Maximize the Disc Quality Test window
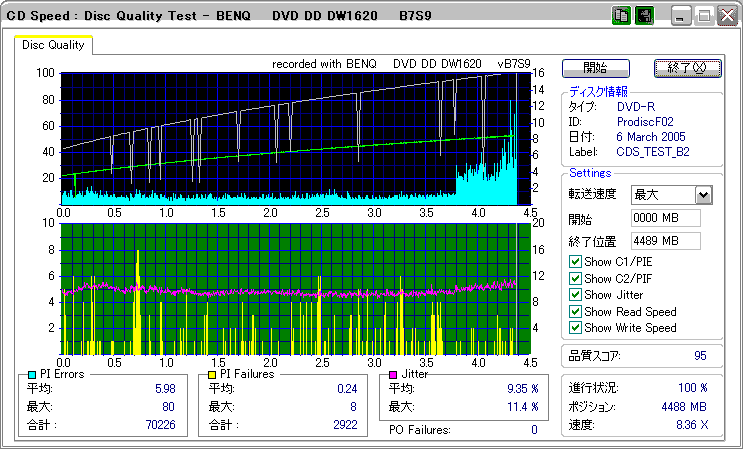This screenshot has height=449, width=743. (x=704, y=16)
